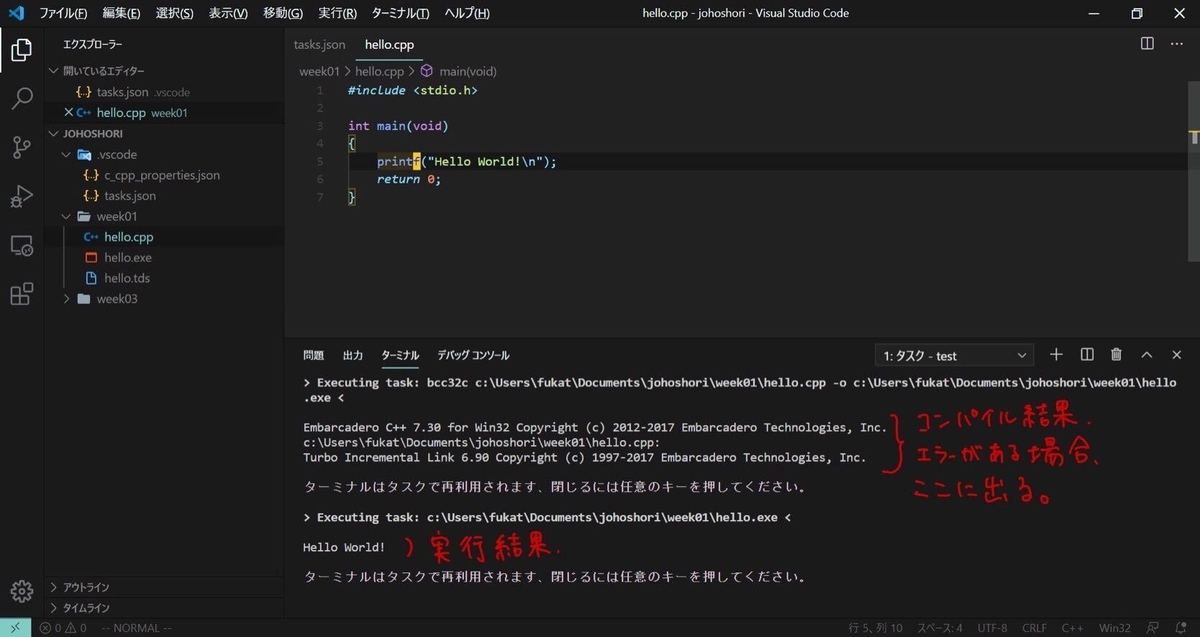This screenshot has height=637, width=1200.
Task: Change line endings via CRLF
Action: [x=1034, y=628]
